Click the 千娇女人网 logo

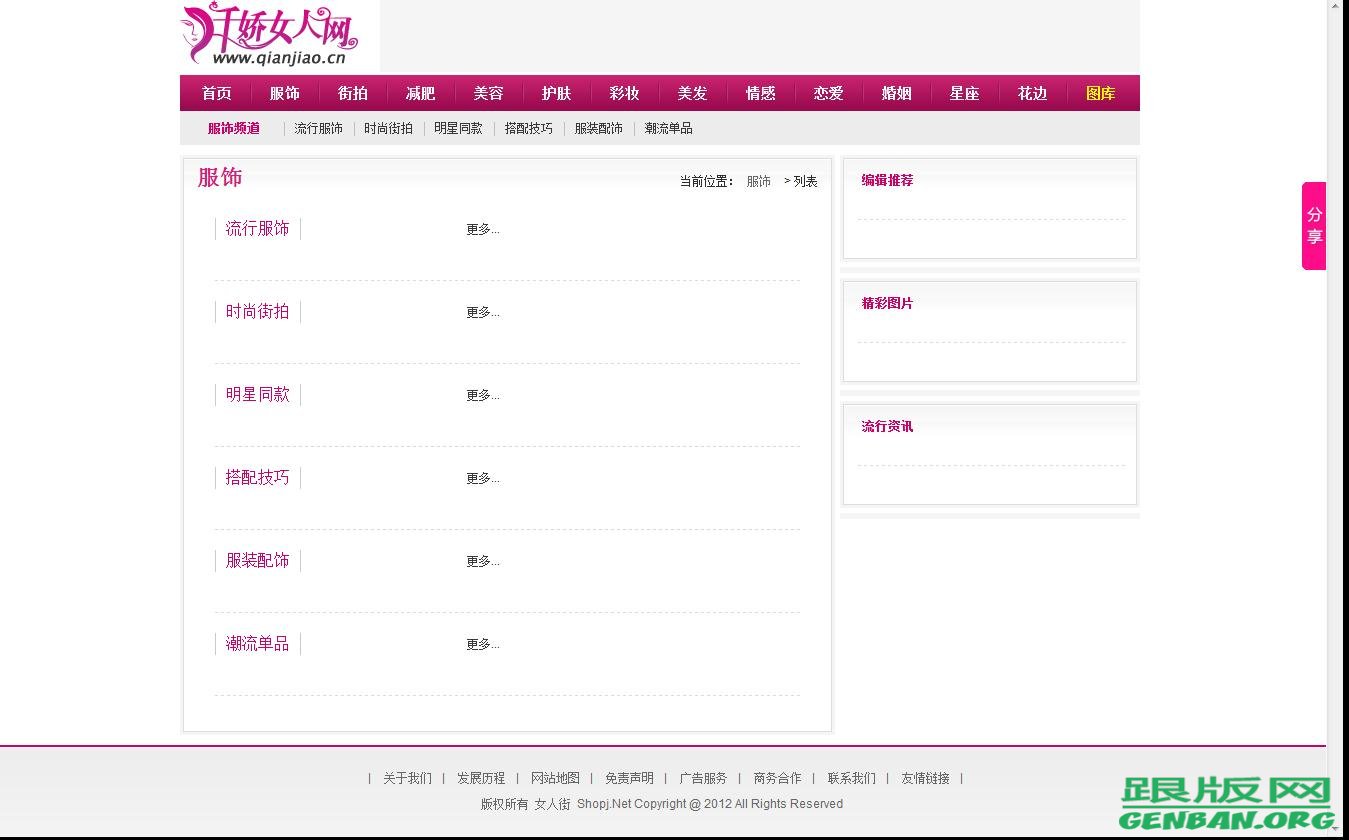(270, 36)
